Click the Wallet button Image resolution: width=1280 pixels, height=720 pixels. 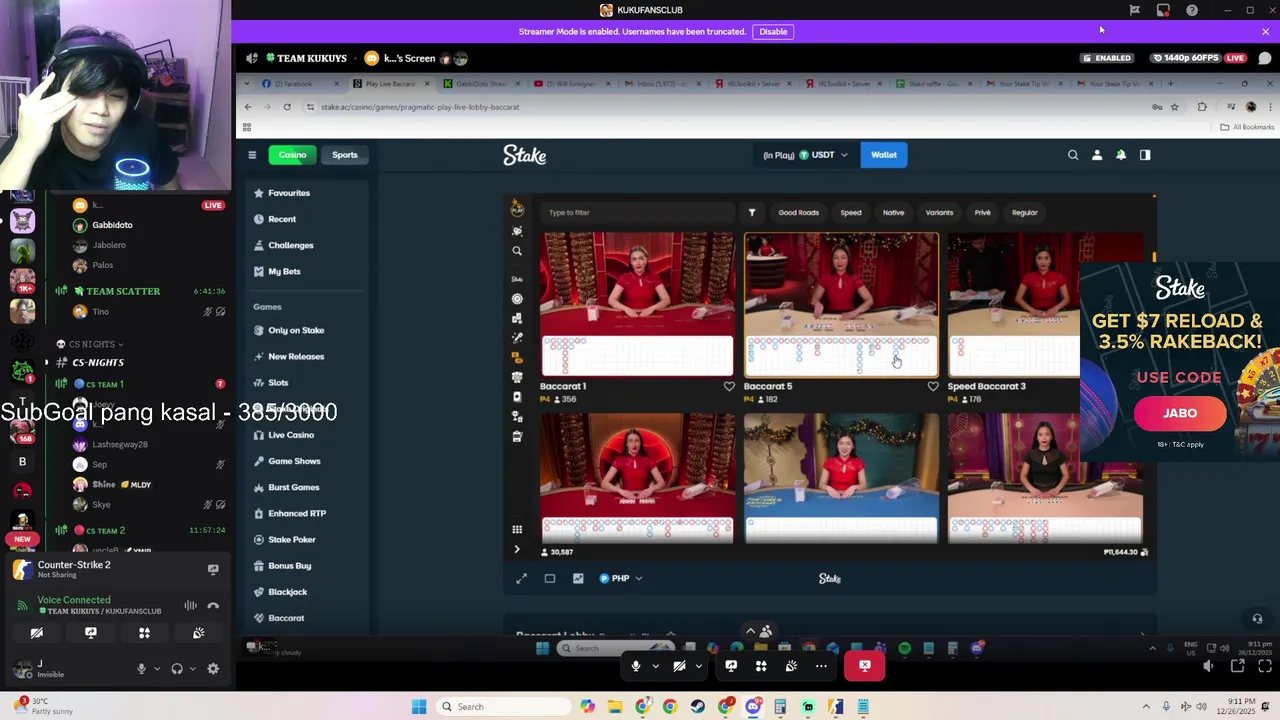[x=884, y=155]
